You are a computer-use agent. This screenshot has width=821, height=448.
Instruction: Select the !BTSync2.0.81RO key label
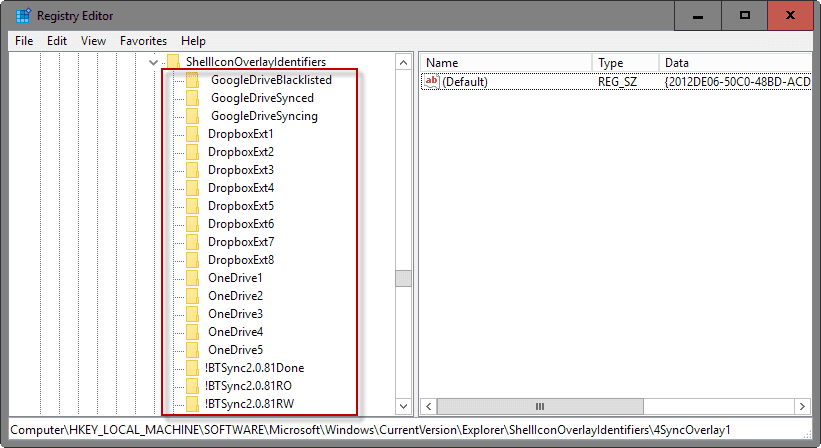pyautogui.click(x=248, y=386)
